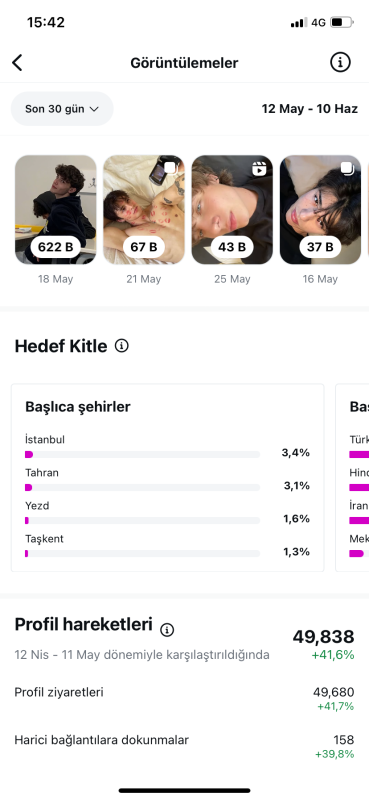Image resolution: width=369 pixels, height=800 pixels.
Task: Tap the reel icon on the 25 May post
Action: [260, 168]
